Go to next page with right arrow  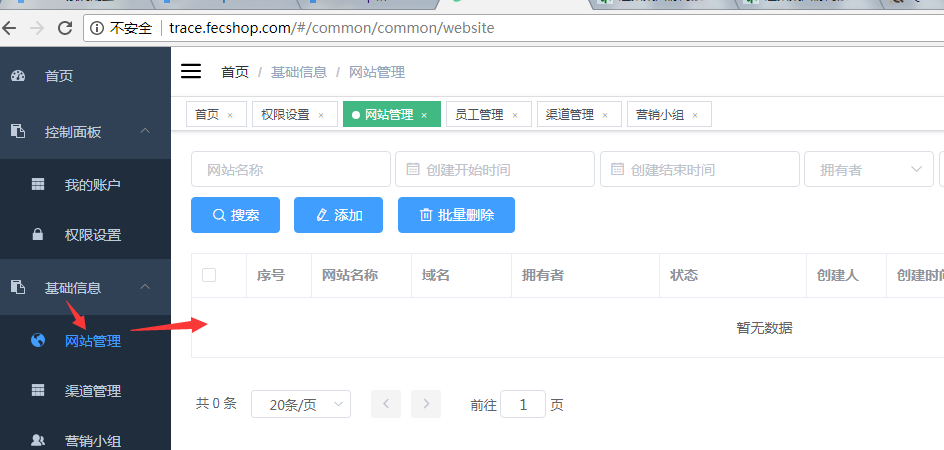[x=426, y=404]
